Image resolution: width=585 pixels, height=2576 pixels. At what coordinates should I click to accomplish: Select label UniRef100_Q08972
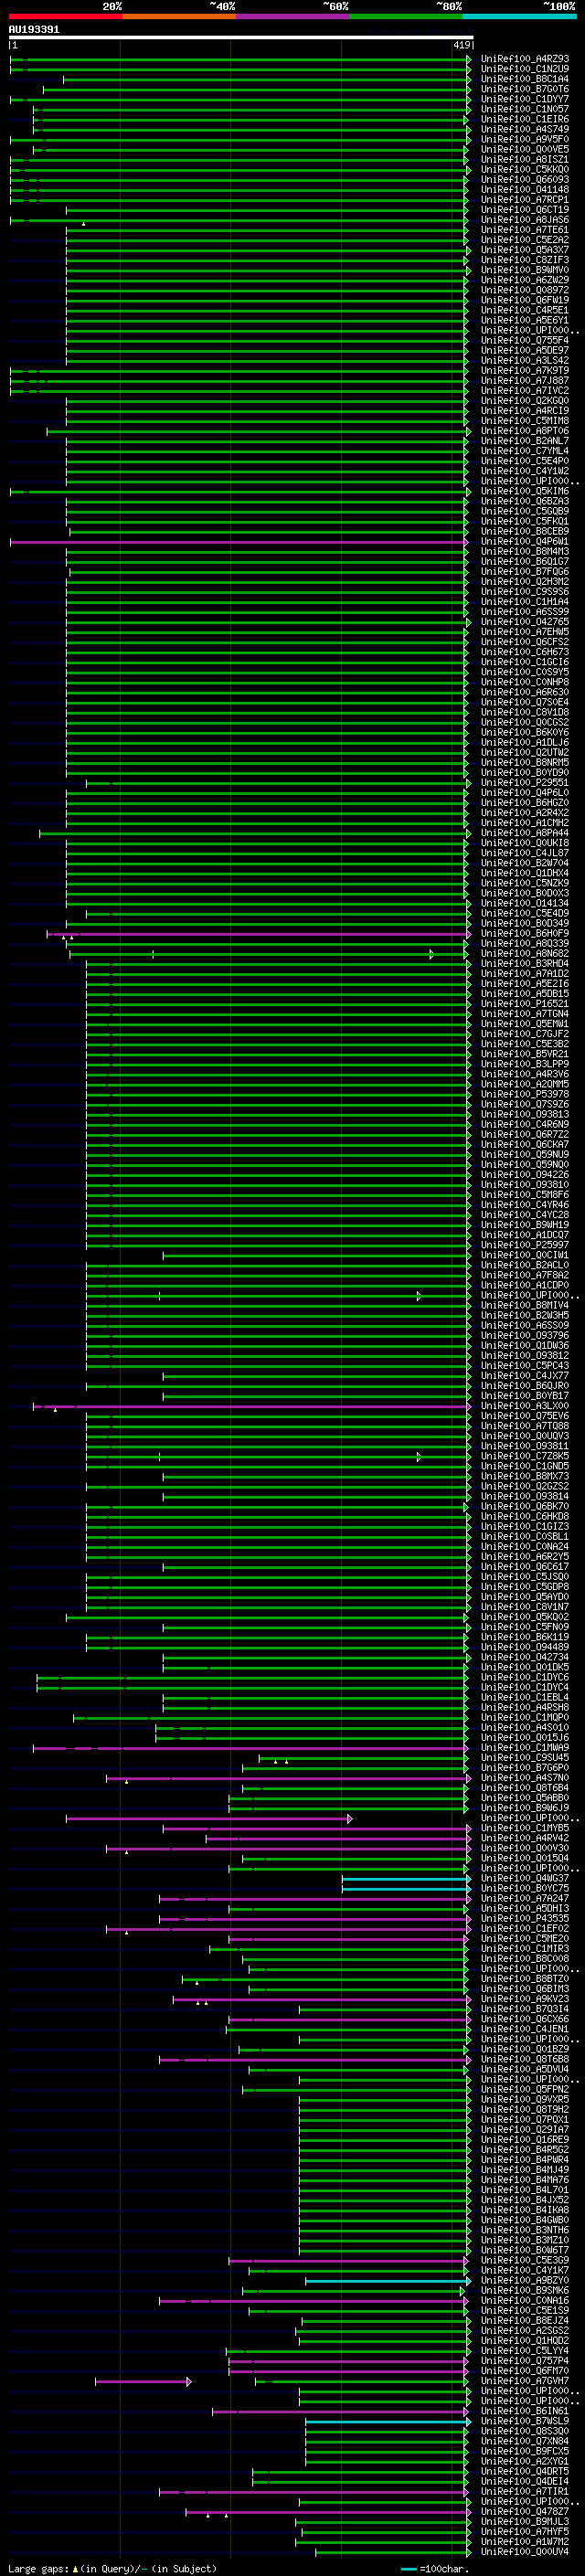point(525,290)
